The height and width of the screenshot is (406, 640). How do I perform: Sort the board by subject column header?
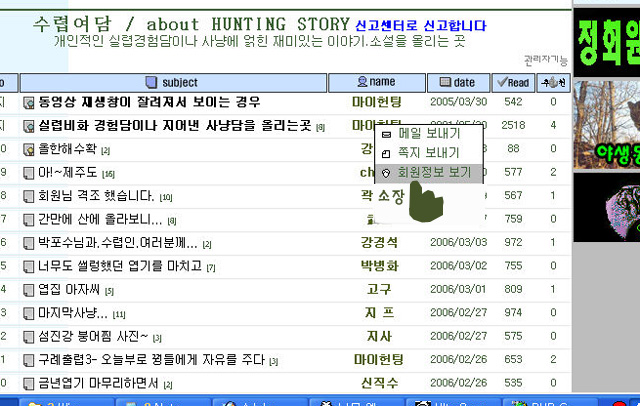pyautogui.click(x=180, y=81)
